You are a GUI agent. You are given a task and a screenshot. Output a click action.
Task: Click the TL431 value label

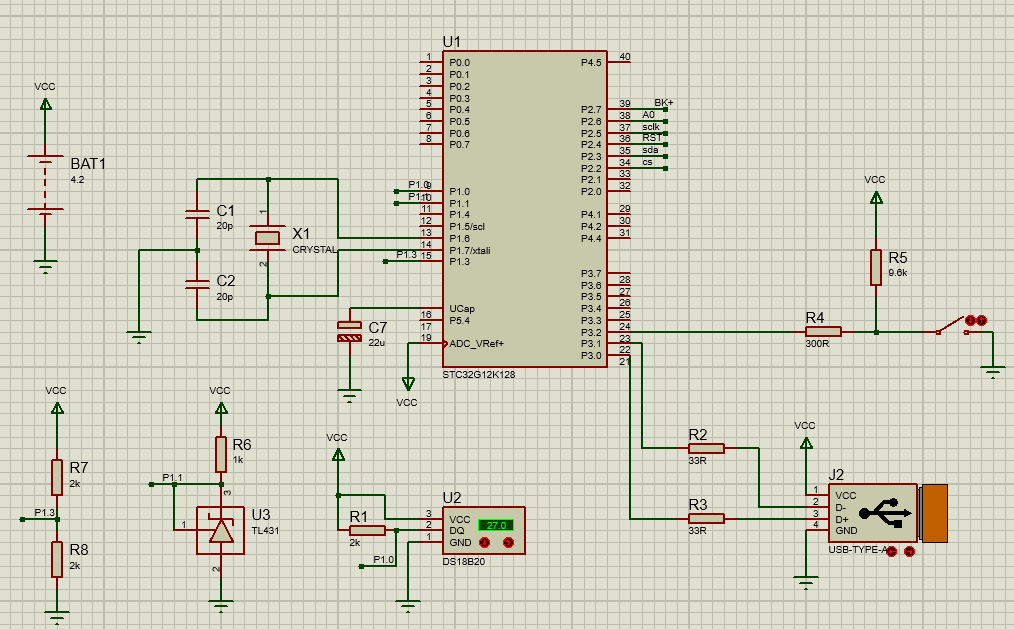click(265, 531)
